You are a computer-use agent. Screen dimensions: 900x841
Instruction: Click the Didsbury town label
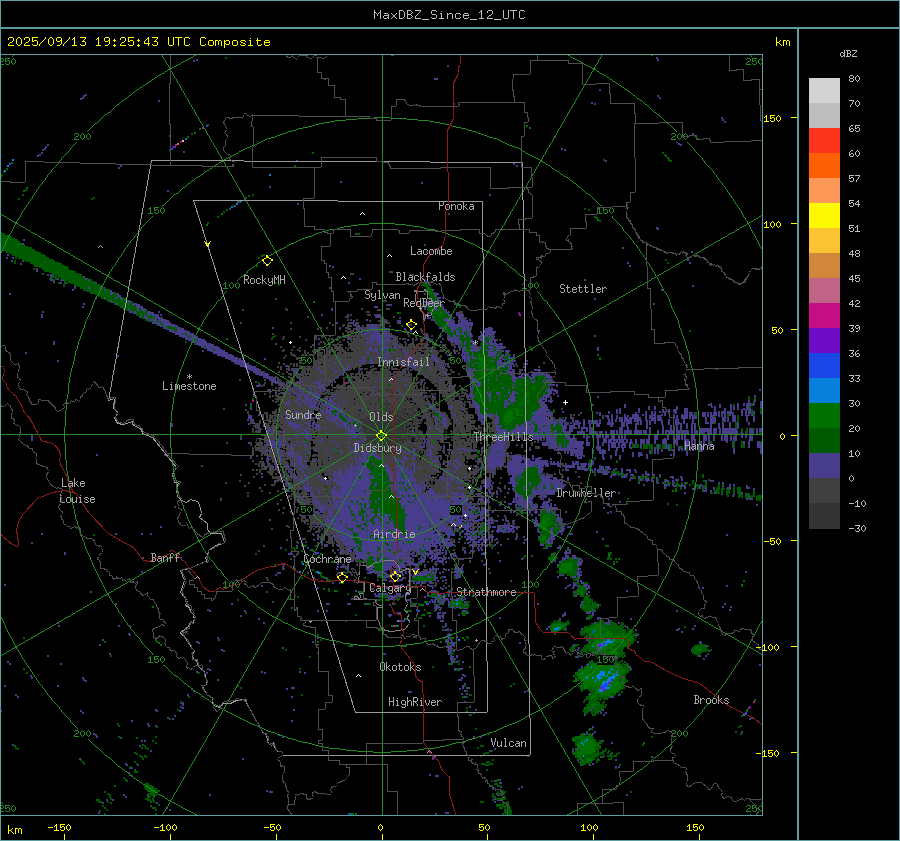[x=377, y=448]
